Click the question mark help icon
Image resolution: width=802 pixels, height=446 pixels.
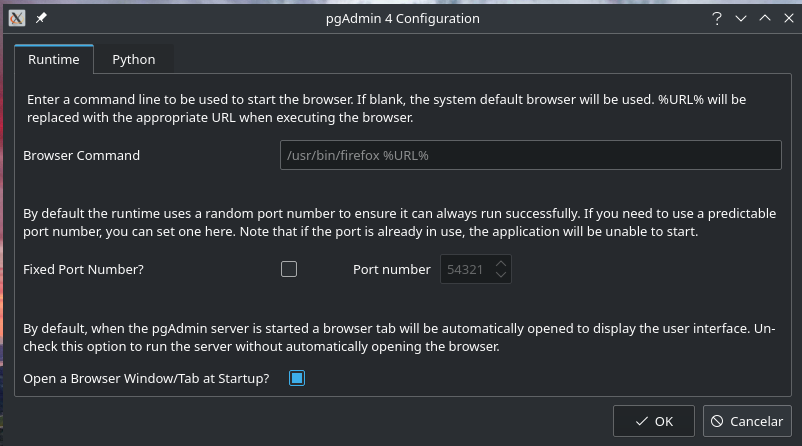717,18
